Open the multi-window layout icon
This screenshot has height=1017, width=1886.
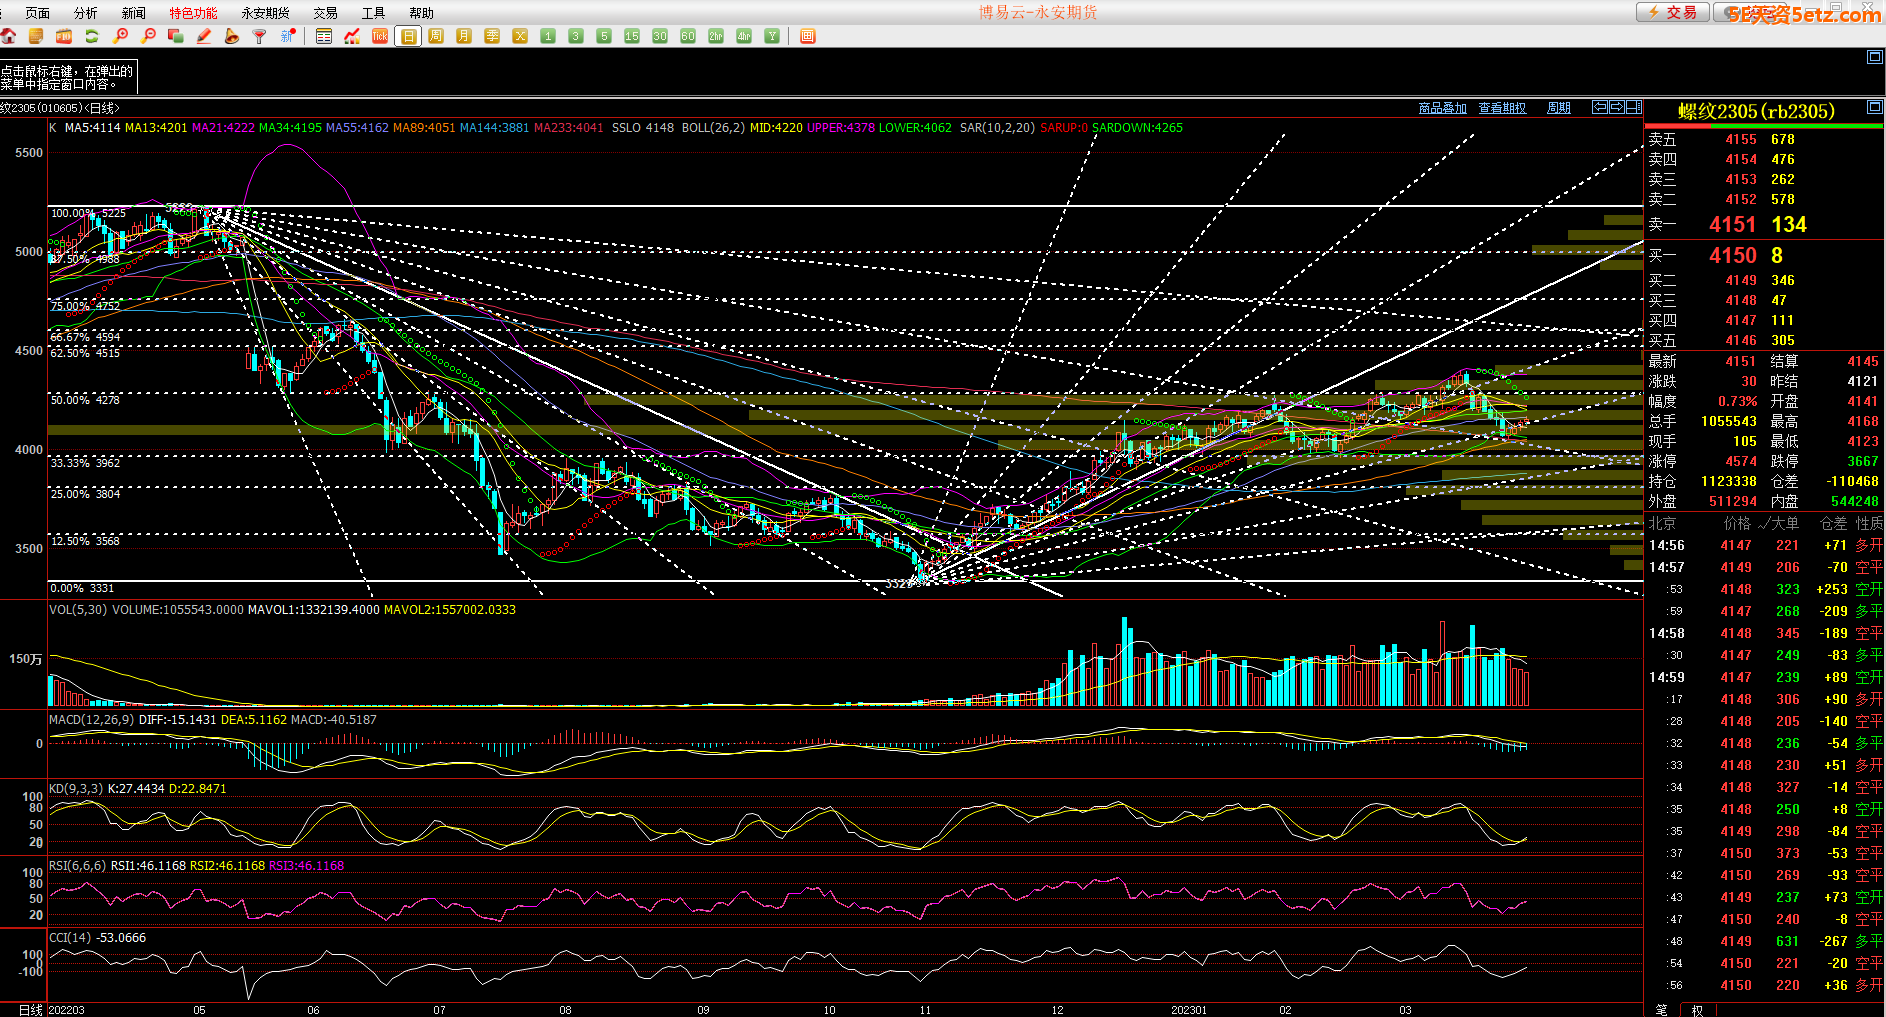coord(176,36)
